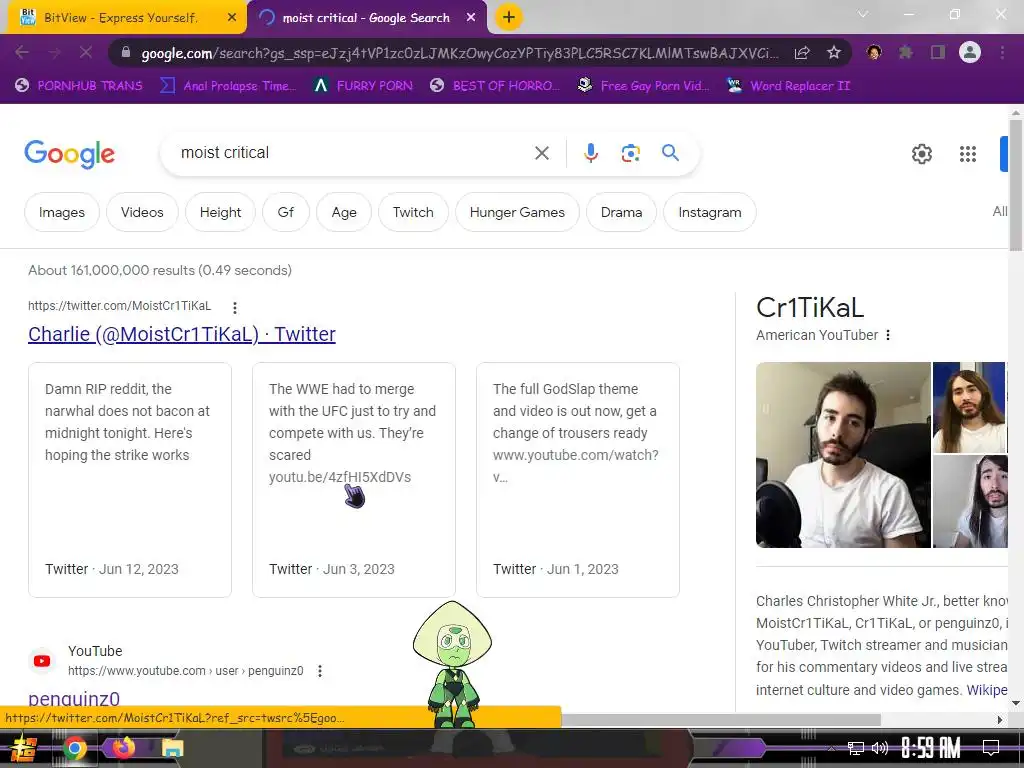Select the Instagram filter chip
This screenshot has width=1024, height=768.
710,212
